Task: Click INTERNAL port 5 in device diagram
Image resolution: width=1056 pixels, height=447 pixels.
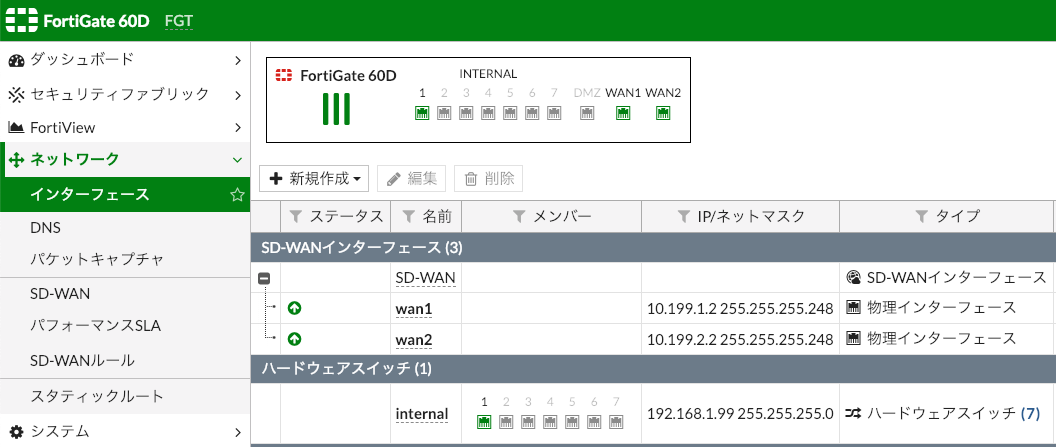Action: (510, 113)
